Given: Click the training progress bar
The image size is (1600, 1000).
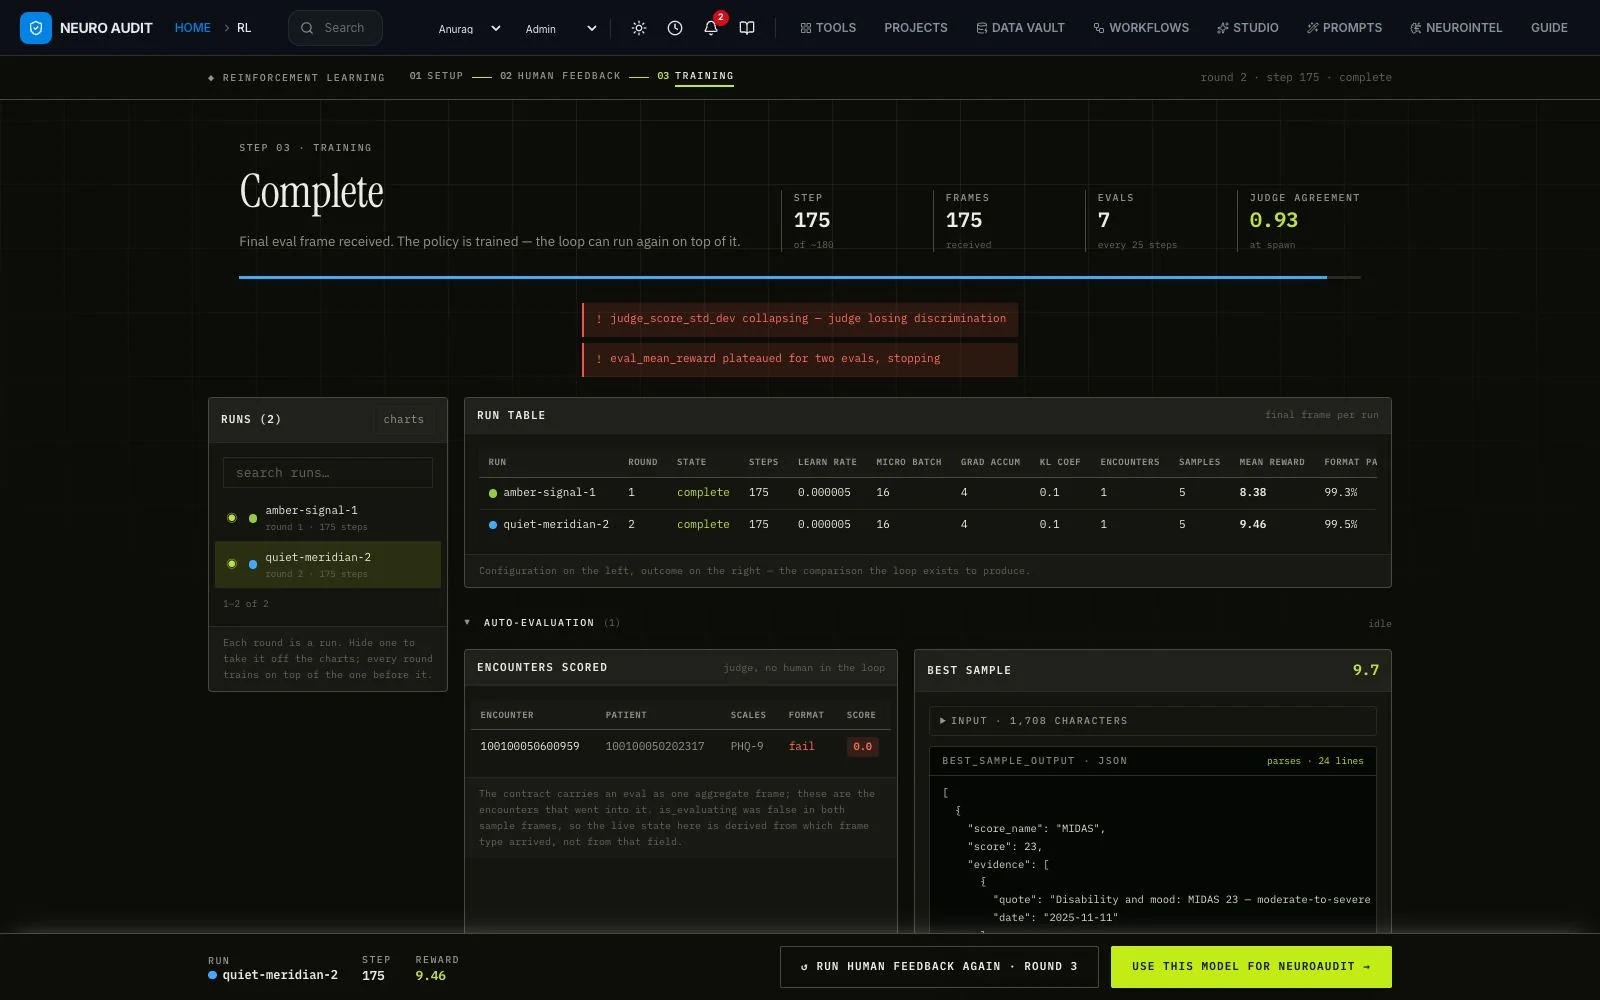Looking at the screenshot, I should [800, 277].
